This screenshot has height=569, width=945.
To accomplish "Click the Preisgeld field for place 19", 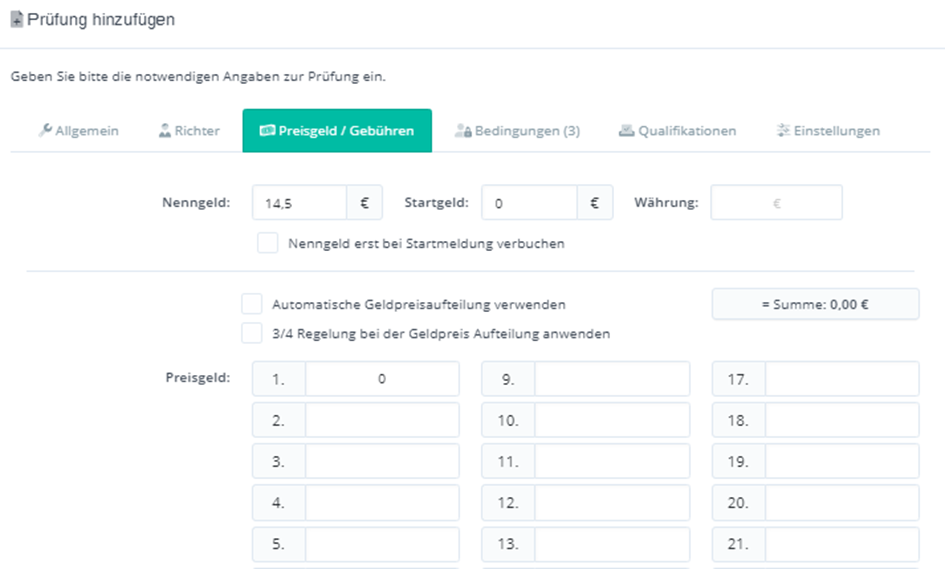I will [842, 461].
